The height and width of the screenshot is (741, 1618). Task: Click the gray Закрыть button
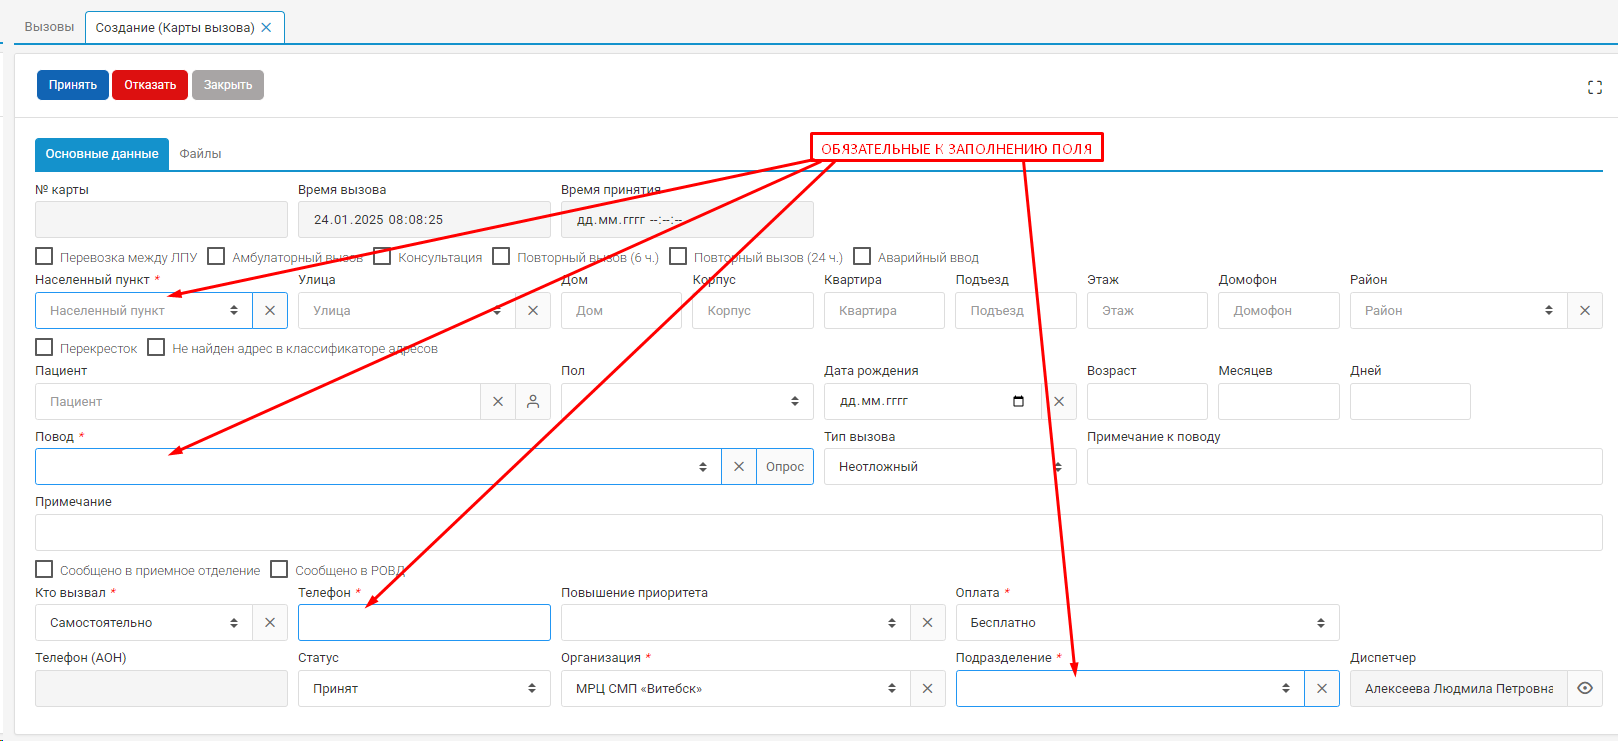click(x=228, y=85)
